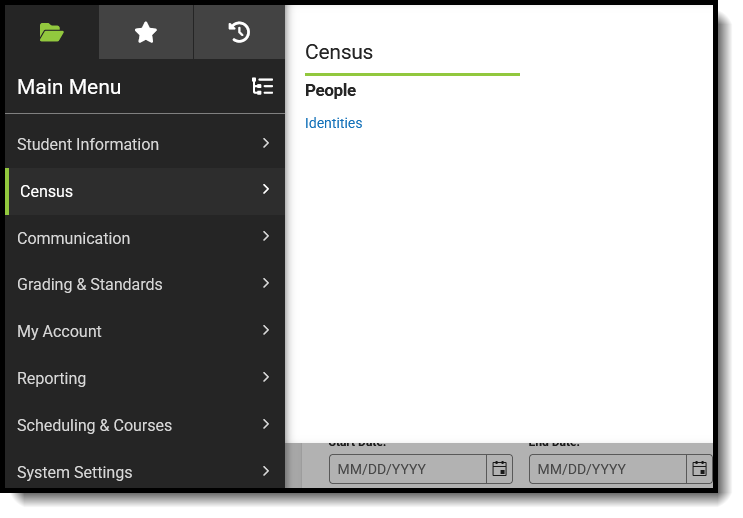The image size is (743, 518).
Task: Expand Grading & Standards chevron arrow
Action: 266,283
